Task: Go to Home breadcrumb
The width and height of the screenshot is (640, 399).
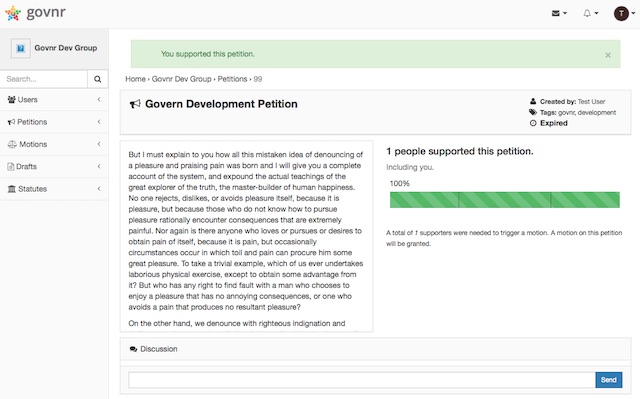Action: pyautogui.click(x=136, y=79)
